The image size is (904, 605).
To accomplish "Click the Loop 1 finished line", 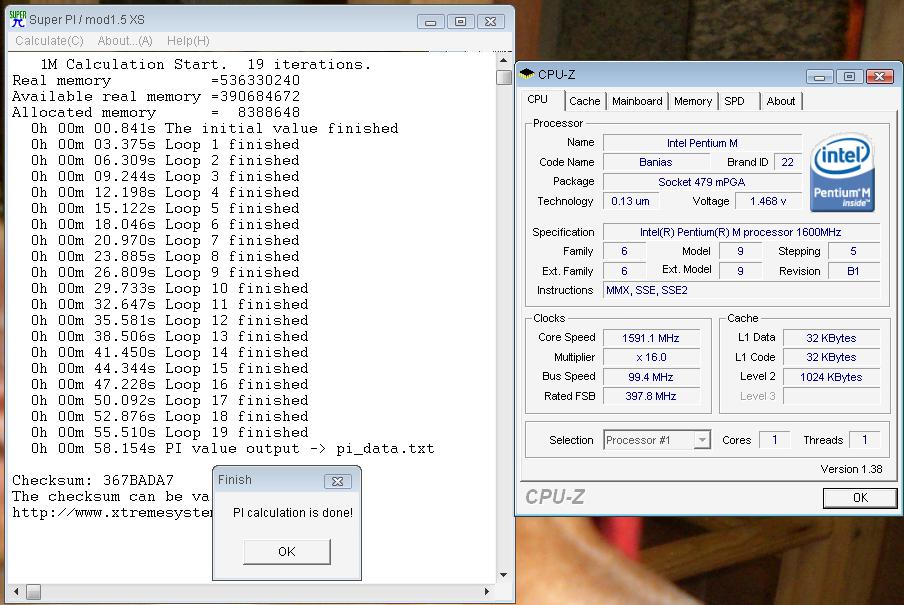I will point(165,144).
